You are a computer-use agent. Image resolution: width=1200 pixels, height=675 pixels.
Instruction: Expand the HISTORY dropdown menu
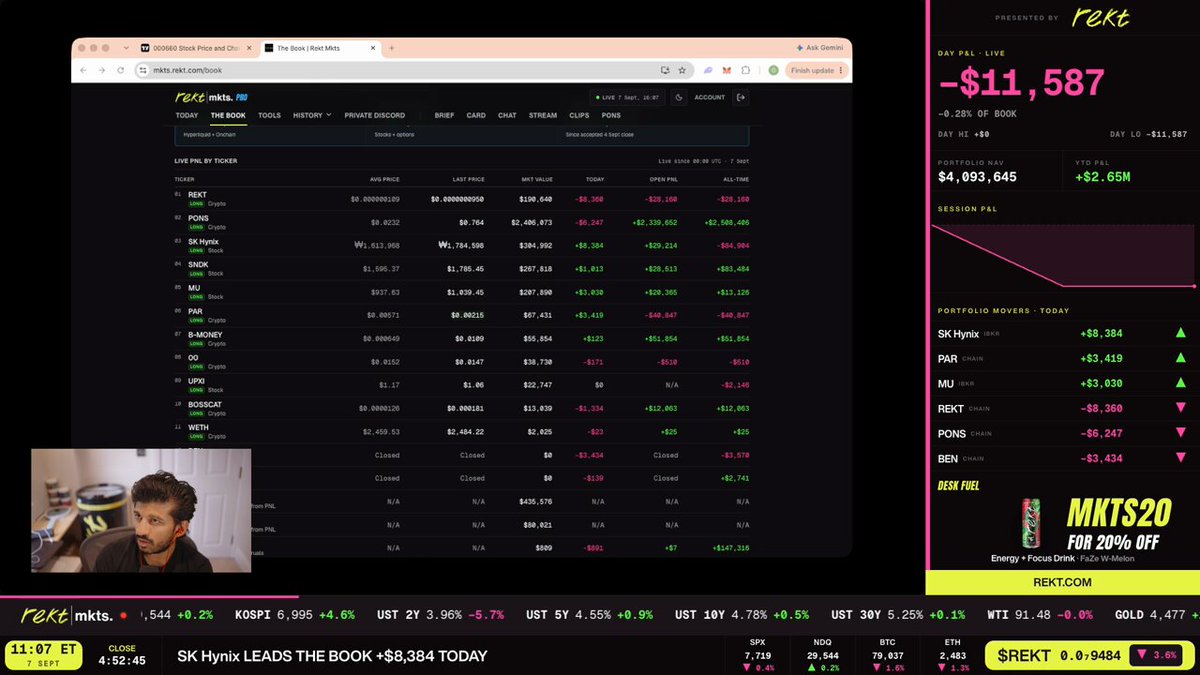[x=312, y=115]
